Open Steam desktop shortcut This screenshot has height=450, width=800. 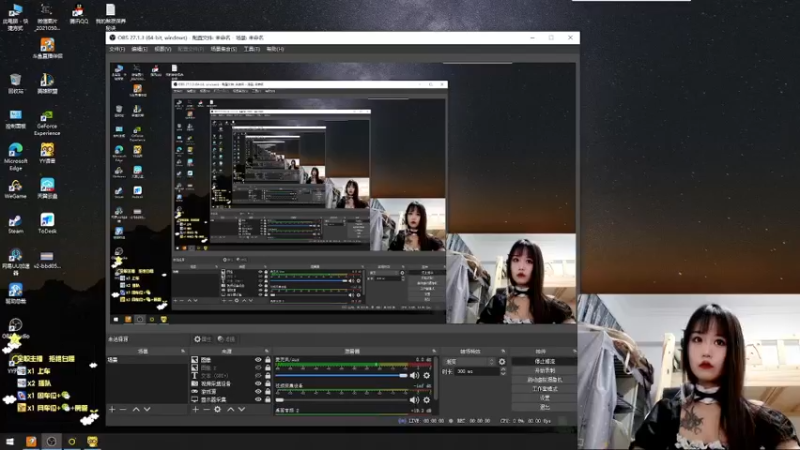[x=15, y=223]
